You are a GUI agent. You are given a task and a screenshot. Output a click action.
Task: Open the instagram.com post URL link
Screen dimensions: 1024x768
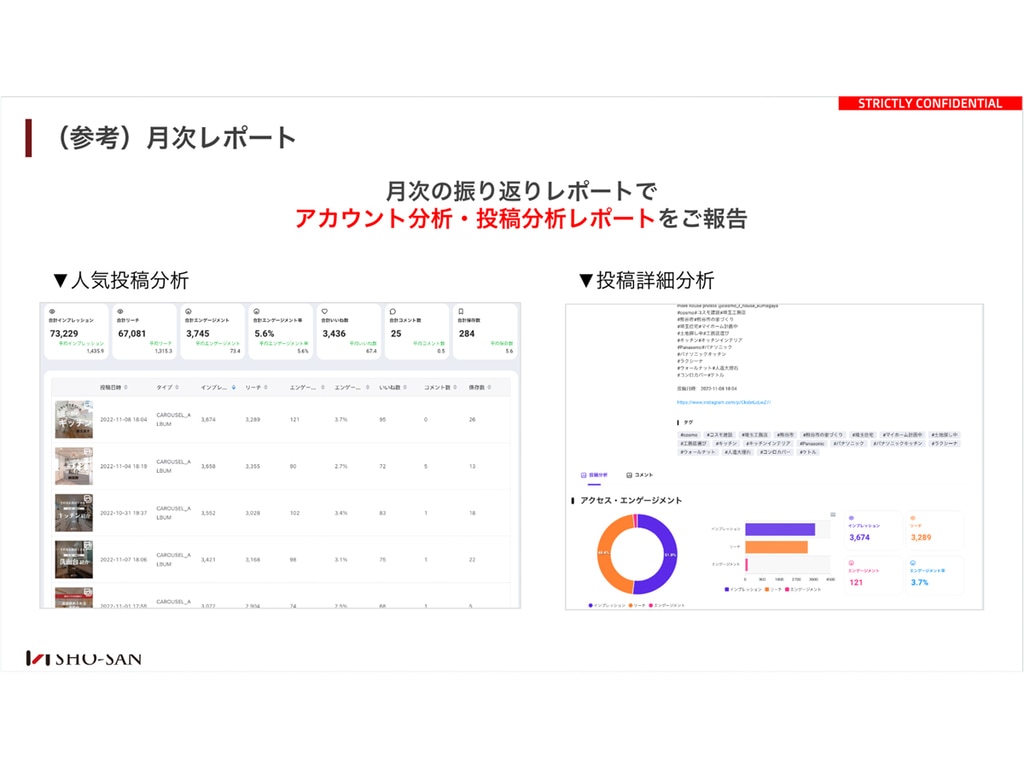click(722, 402)
